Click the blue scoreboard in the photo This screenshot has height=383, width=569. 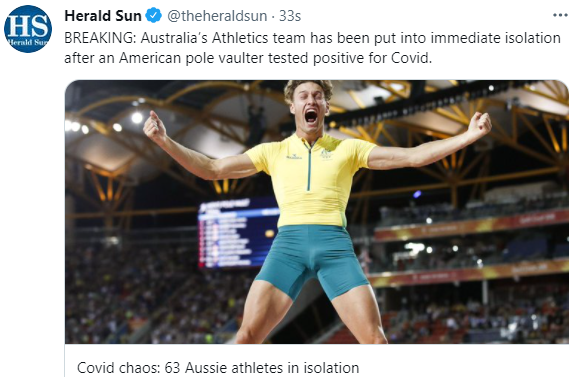238,233
